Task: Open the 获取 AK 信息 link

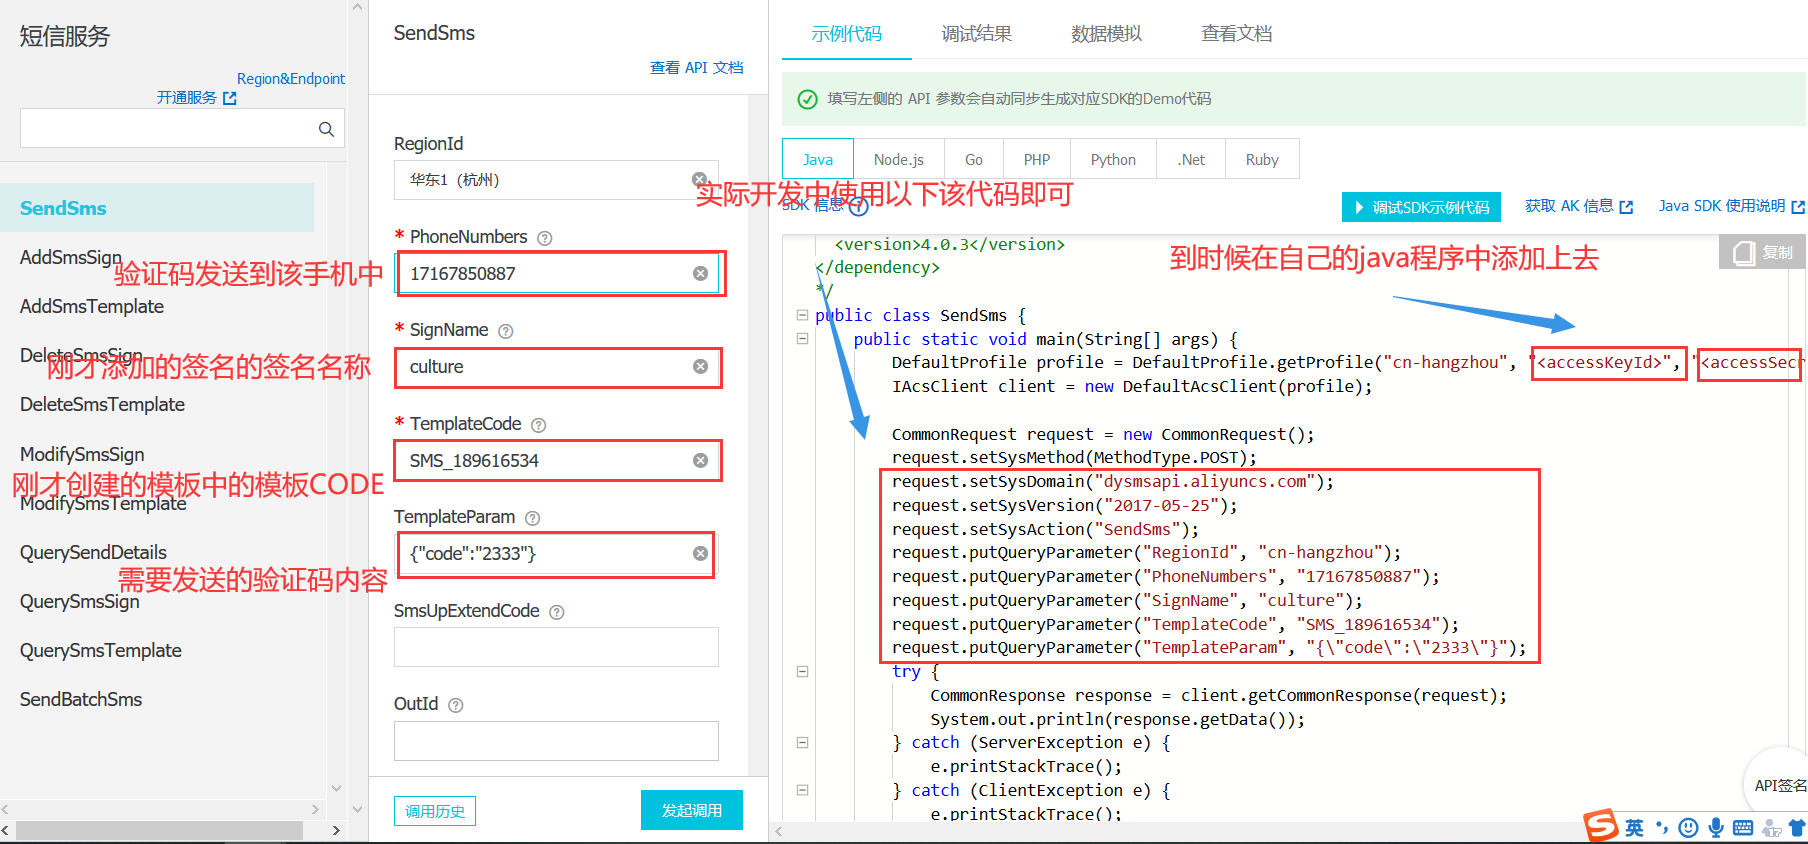Action: 1578,206
